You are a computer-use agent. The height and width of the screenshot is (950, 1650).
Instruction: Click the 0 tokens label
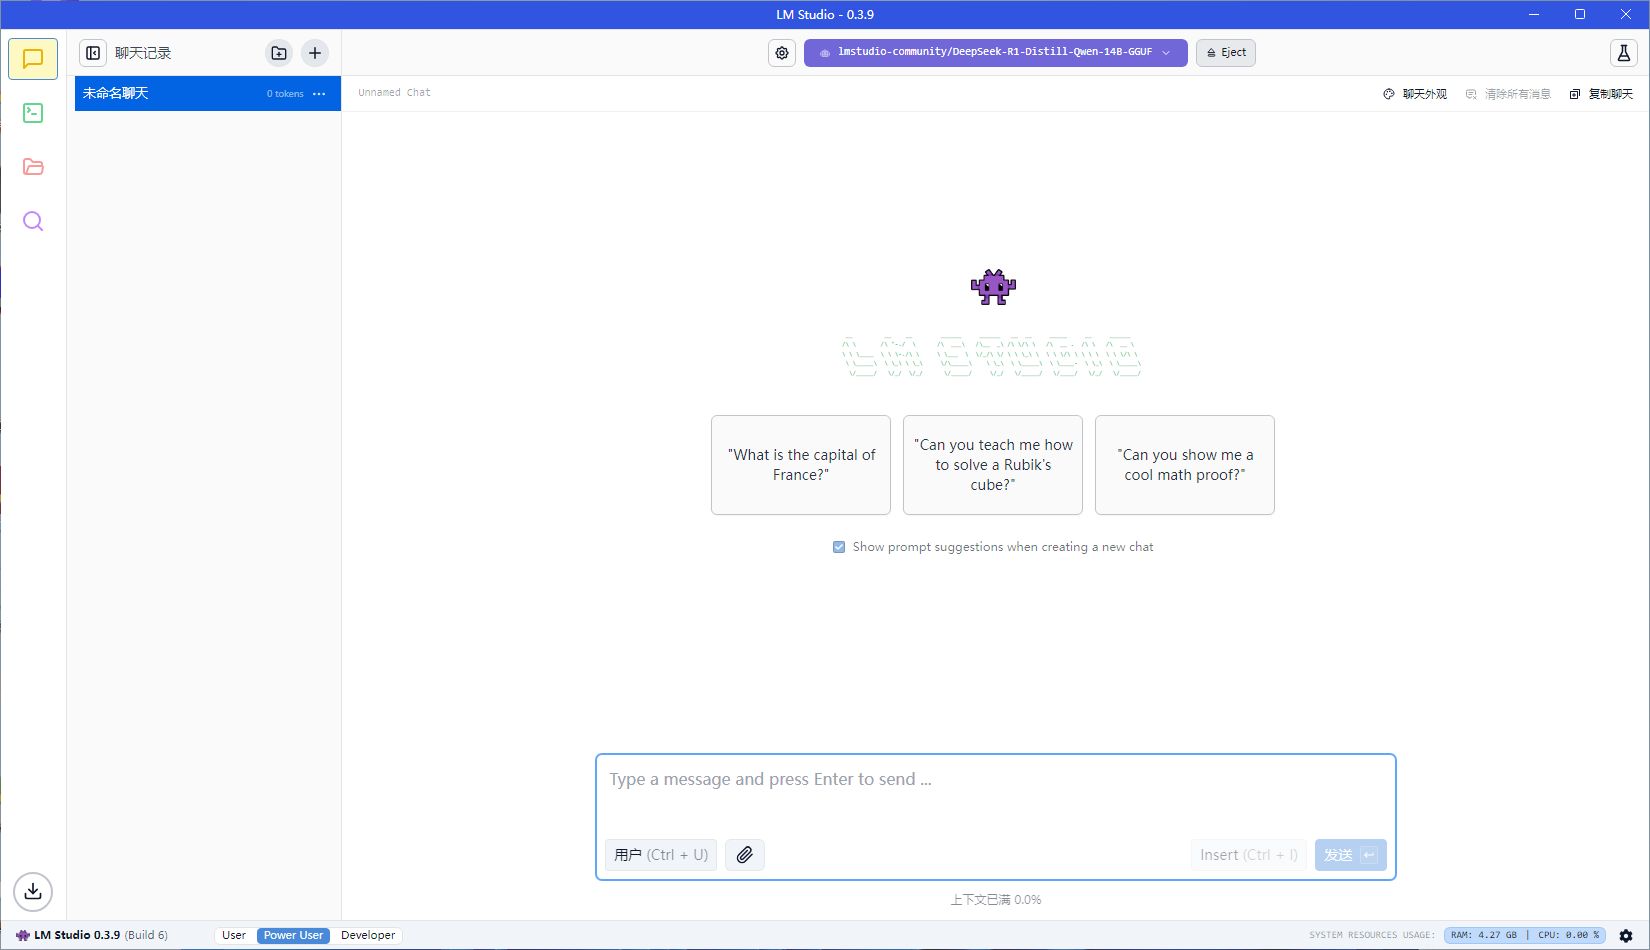(285, 94)
